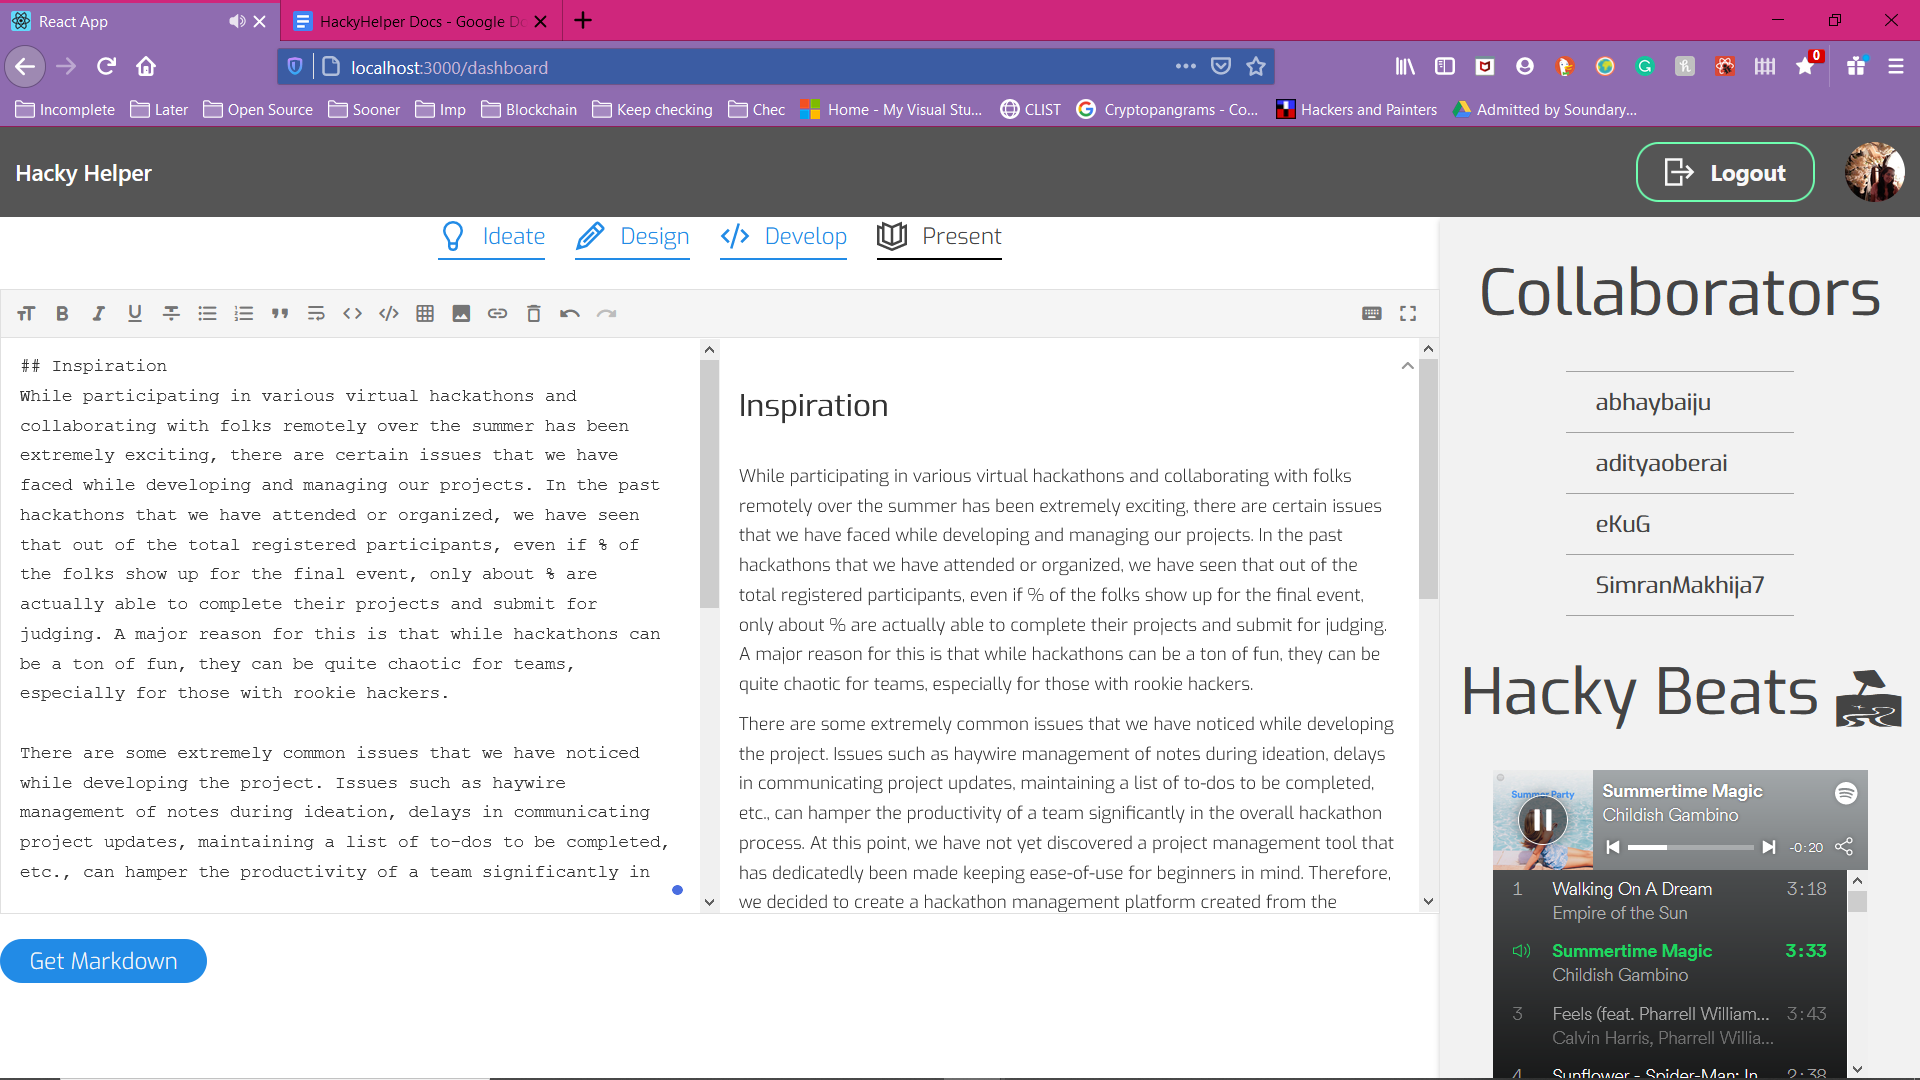Click the ordered list icon
The image size is (1920, 1080).
pos(243,314)
